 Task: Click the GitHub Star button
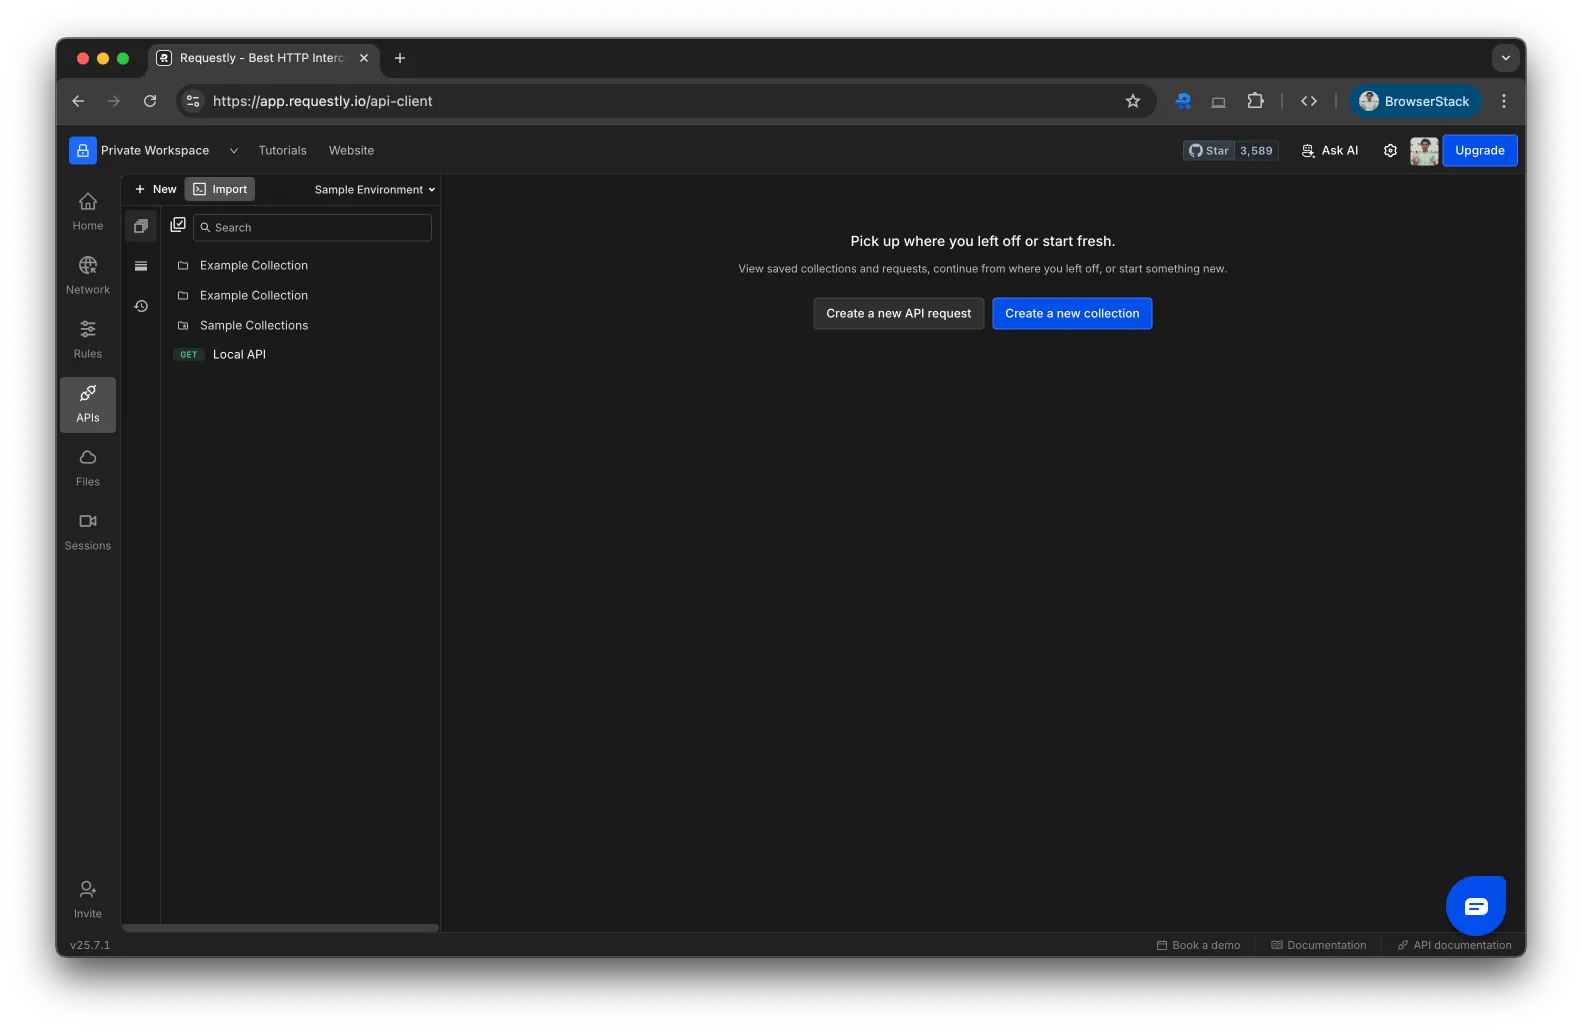(1209, 151)
